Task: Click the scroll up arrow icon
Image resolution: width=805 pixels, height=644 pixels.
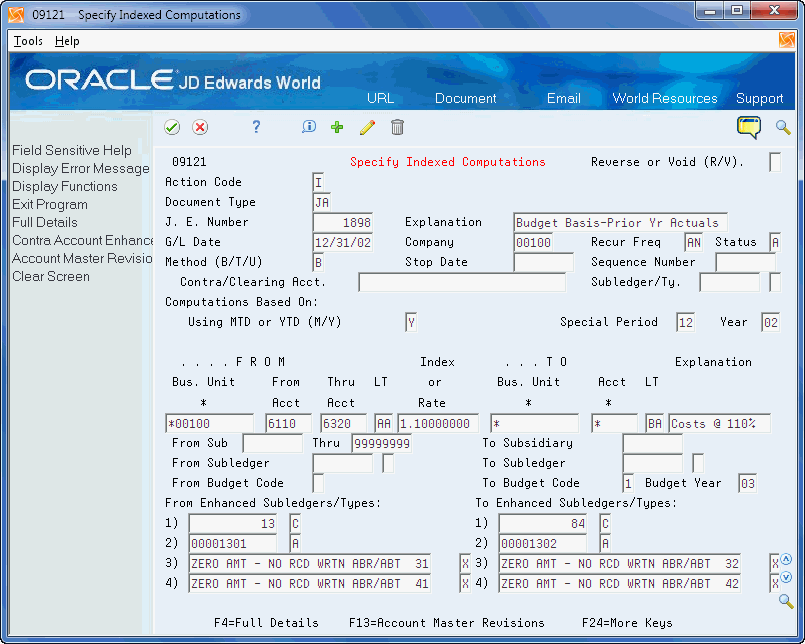Action: (786, 559)
